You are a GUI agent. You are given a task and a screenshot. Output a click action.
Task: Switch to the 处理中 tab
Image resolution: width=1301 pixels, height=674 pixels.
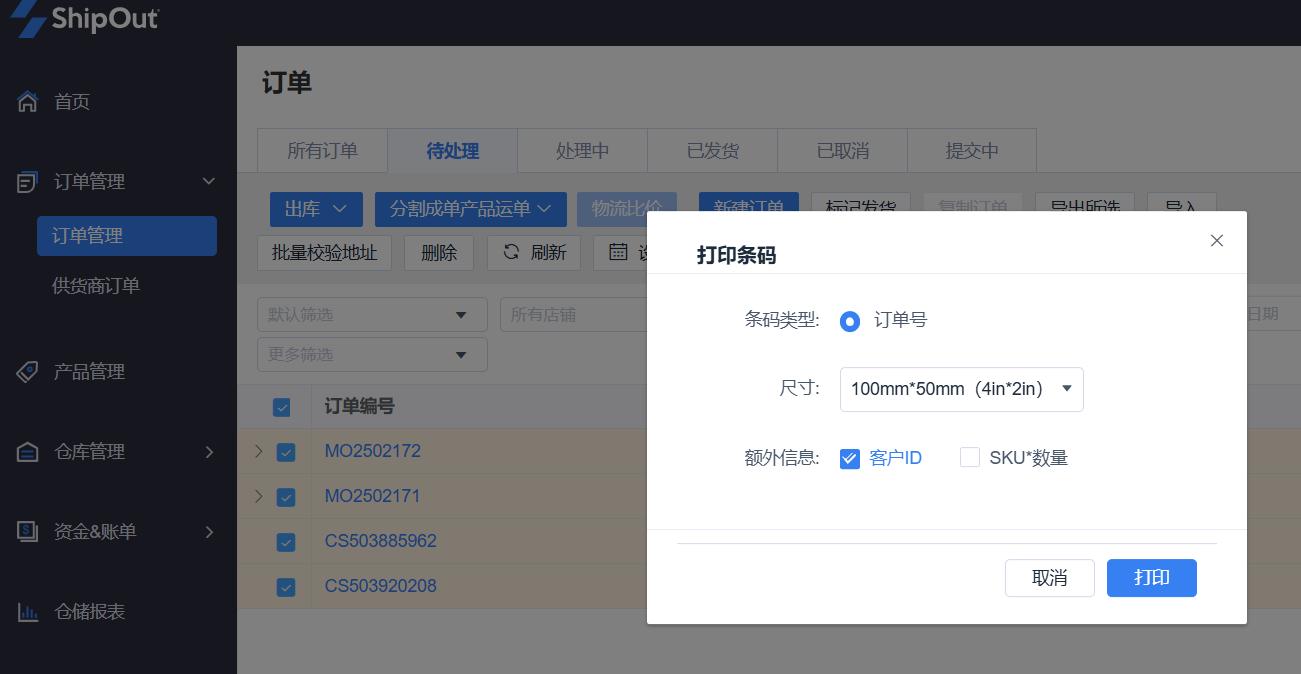pos(582,151)
